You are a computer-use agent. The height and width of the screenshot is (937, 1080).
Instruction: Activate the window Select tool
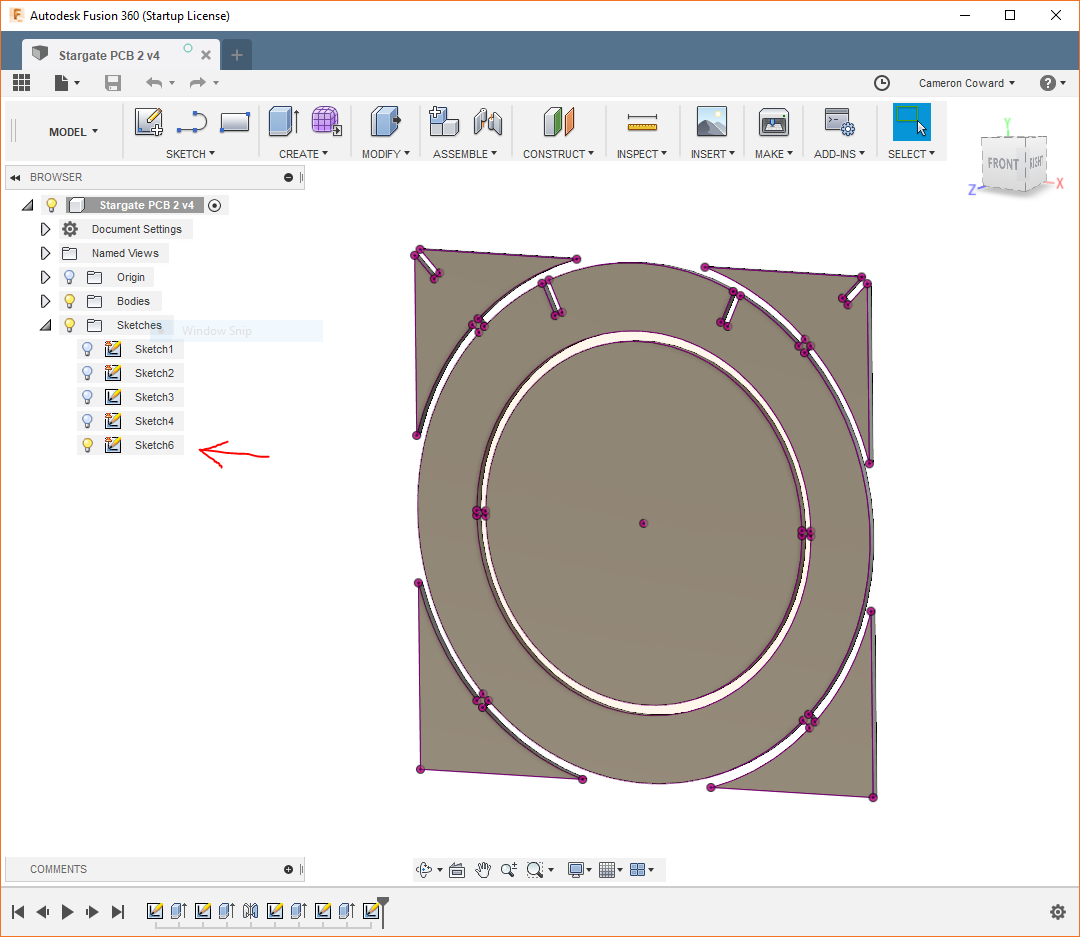(911, 121)
